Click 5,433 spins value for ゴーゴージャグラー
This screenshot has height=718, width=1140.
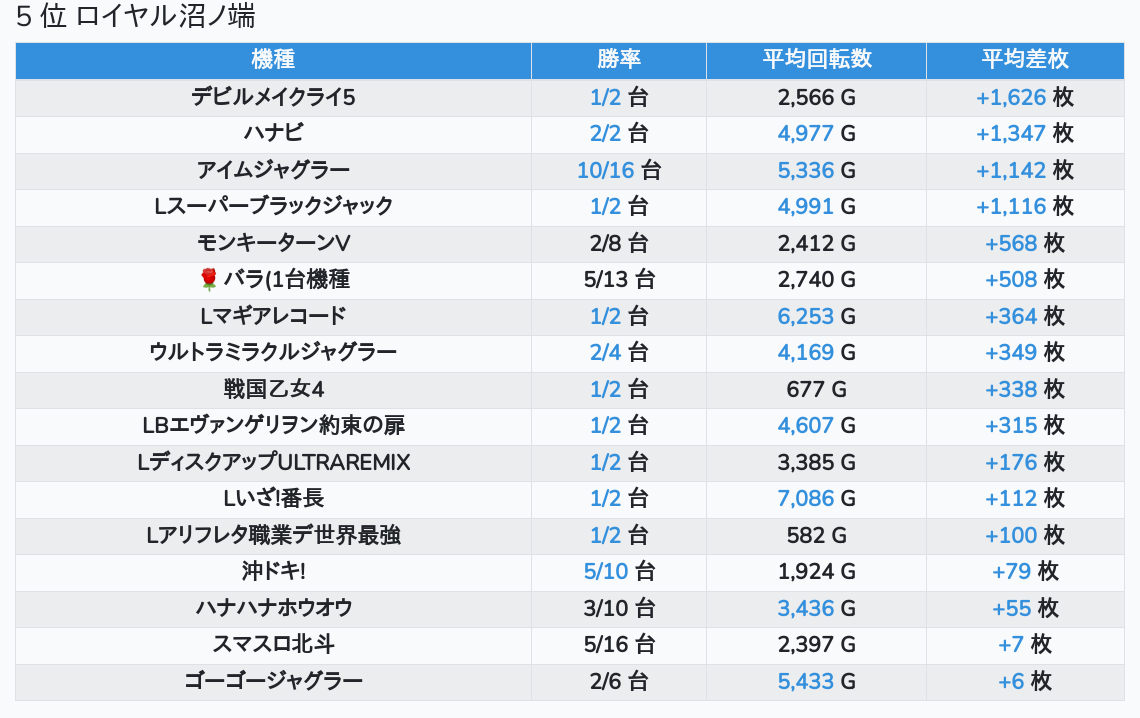click(806, 681)
